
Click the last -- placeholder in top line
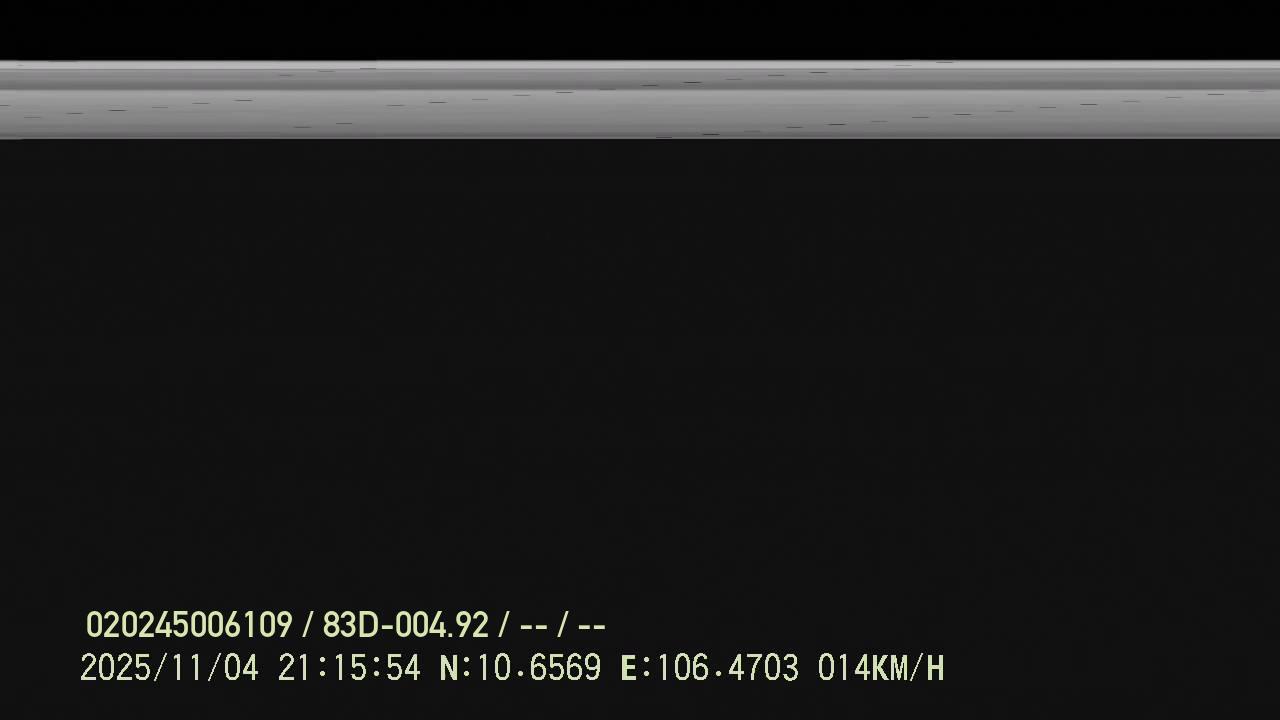click(x=592, y=627)
